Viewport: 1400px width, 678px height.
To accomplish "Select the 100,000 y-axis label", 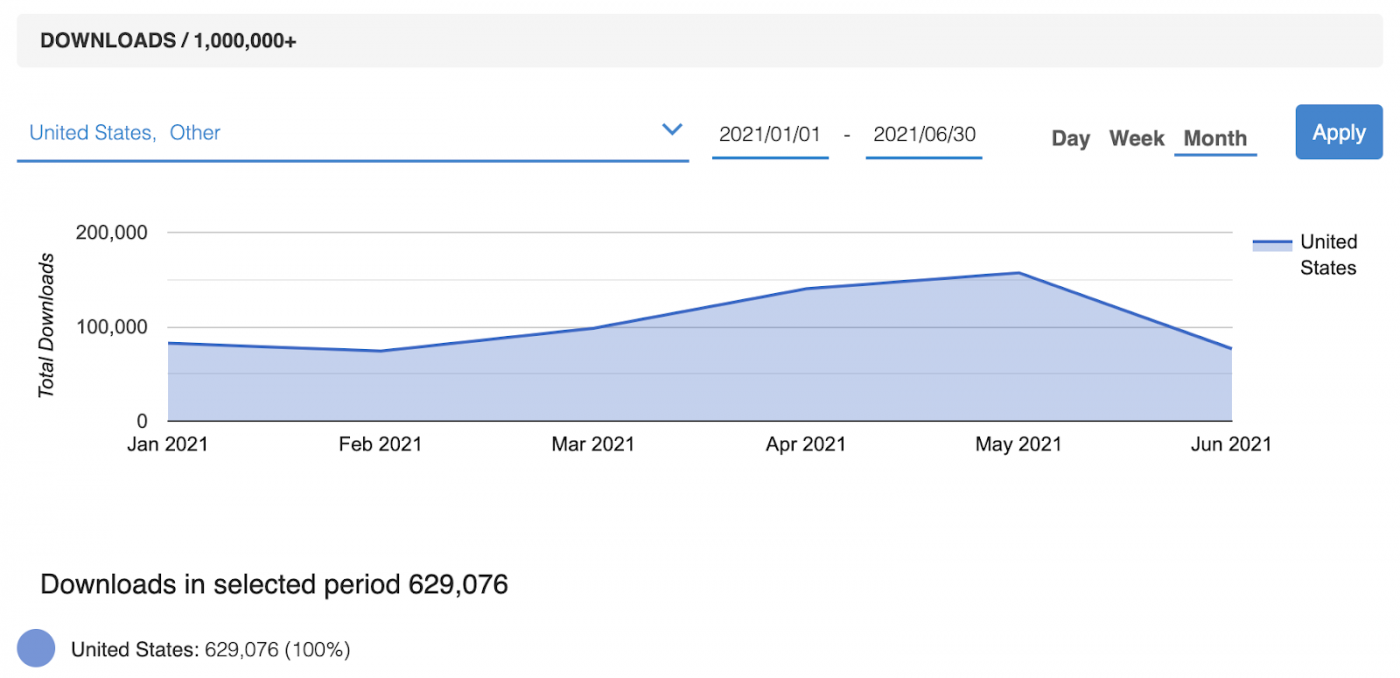I will pos(111,327).
